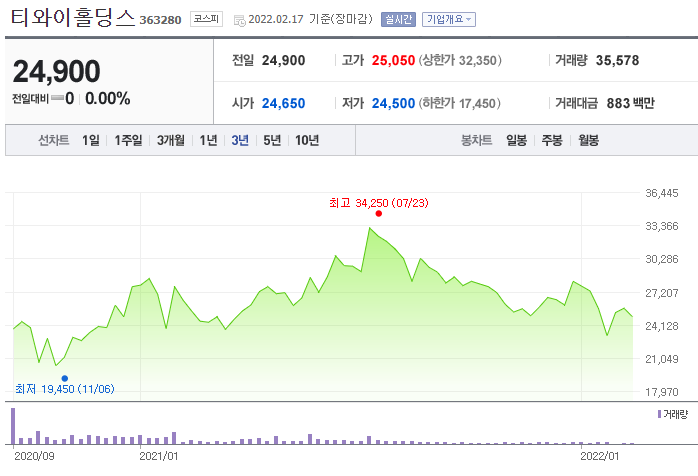Image resolution: width=698 pixels, height=476 pixels.
Task: Switch to the 1년 line chart
Action: pos(208,141)
